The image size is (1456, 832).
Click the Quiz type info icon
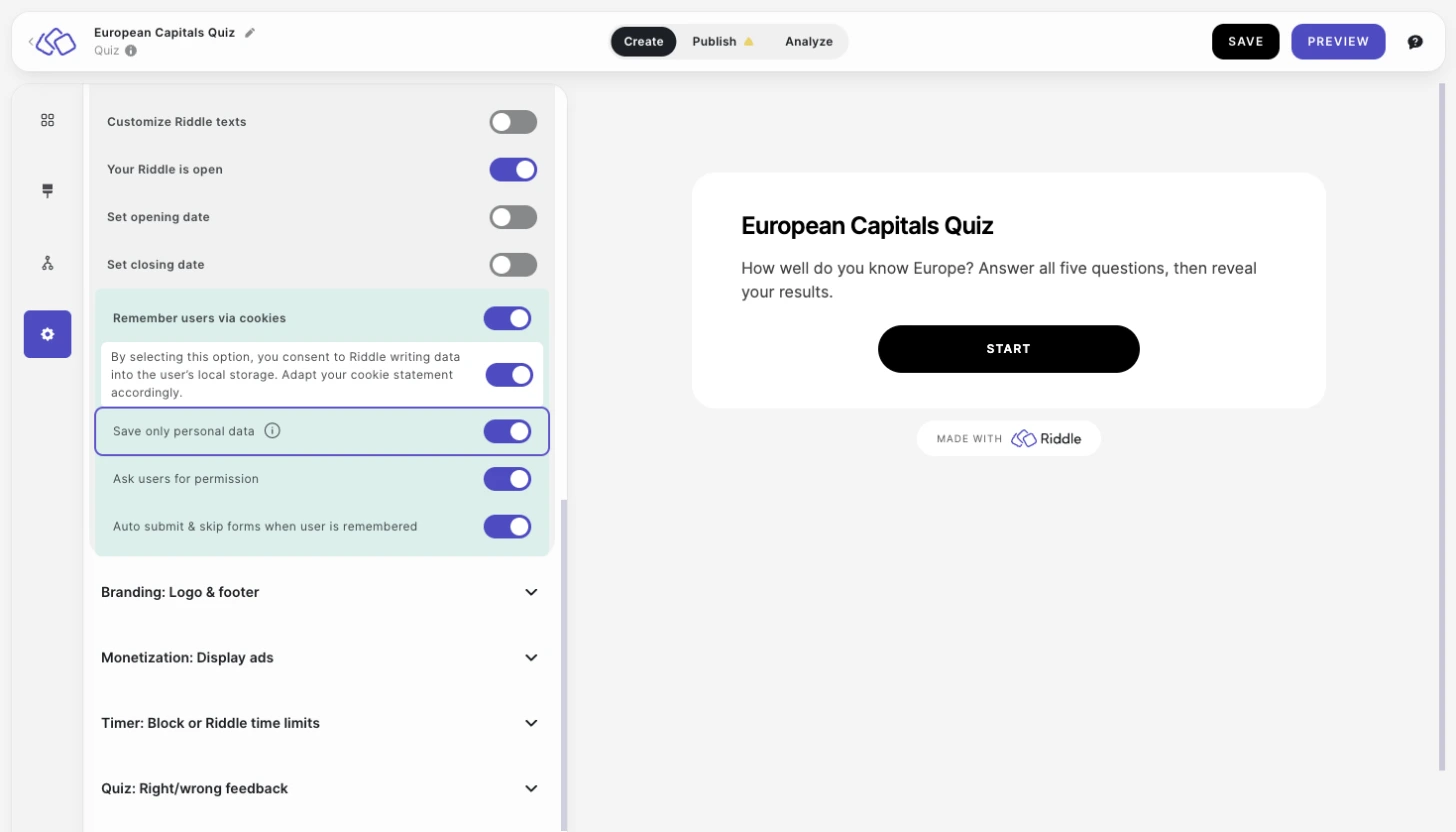[131, 50]
